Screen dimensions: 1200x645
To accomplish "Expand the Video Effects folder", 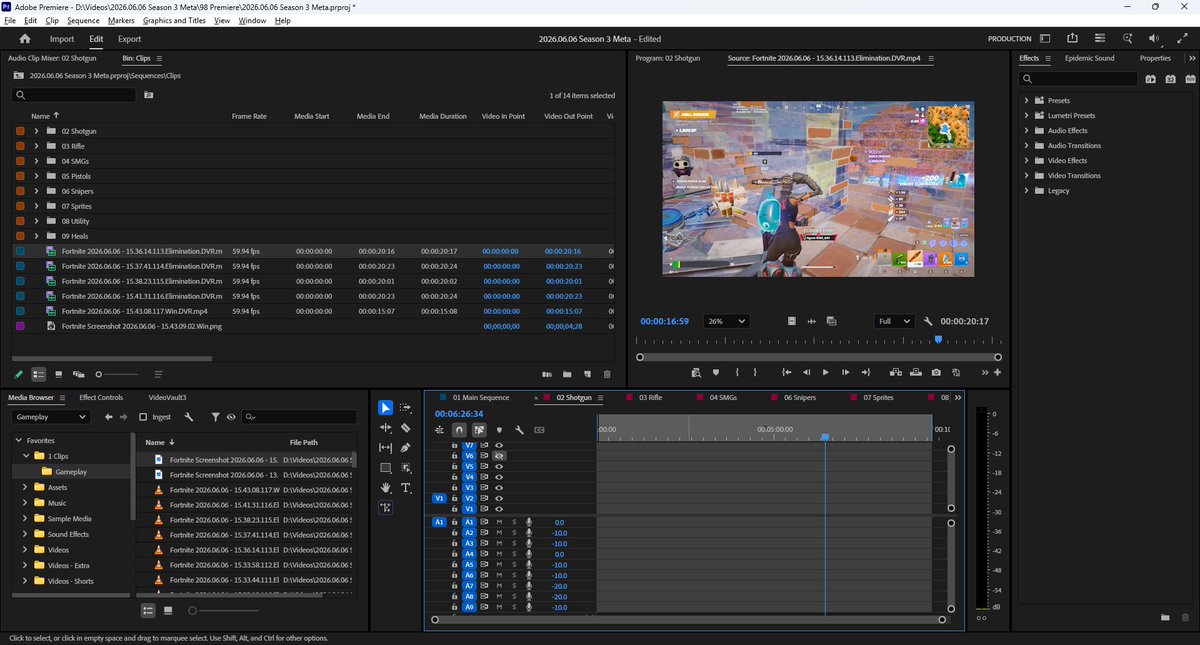I will click(x=1027, y=161).
